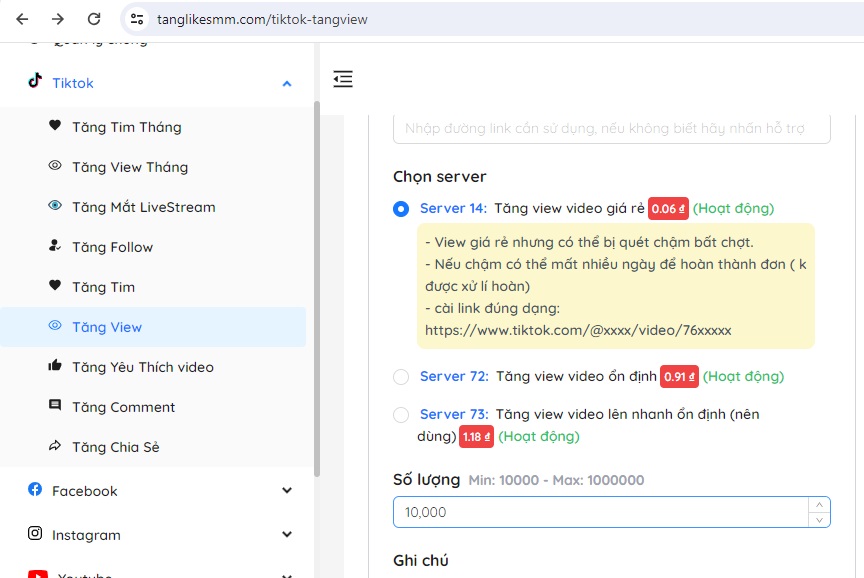Click the TikTok logo icon in sidebar
Screen dimensions: 864x578
pyautogui.click(x=35, y=80)
